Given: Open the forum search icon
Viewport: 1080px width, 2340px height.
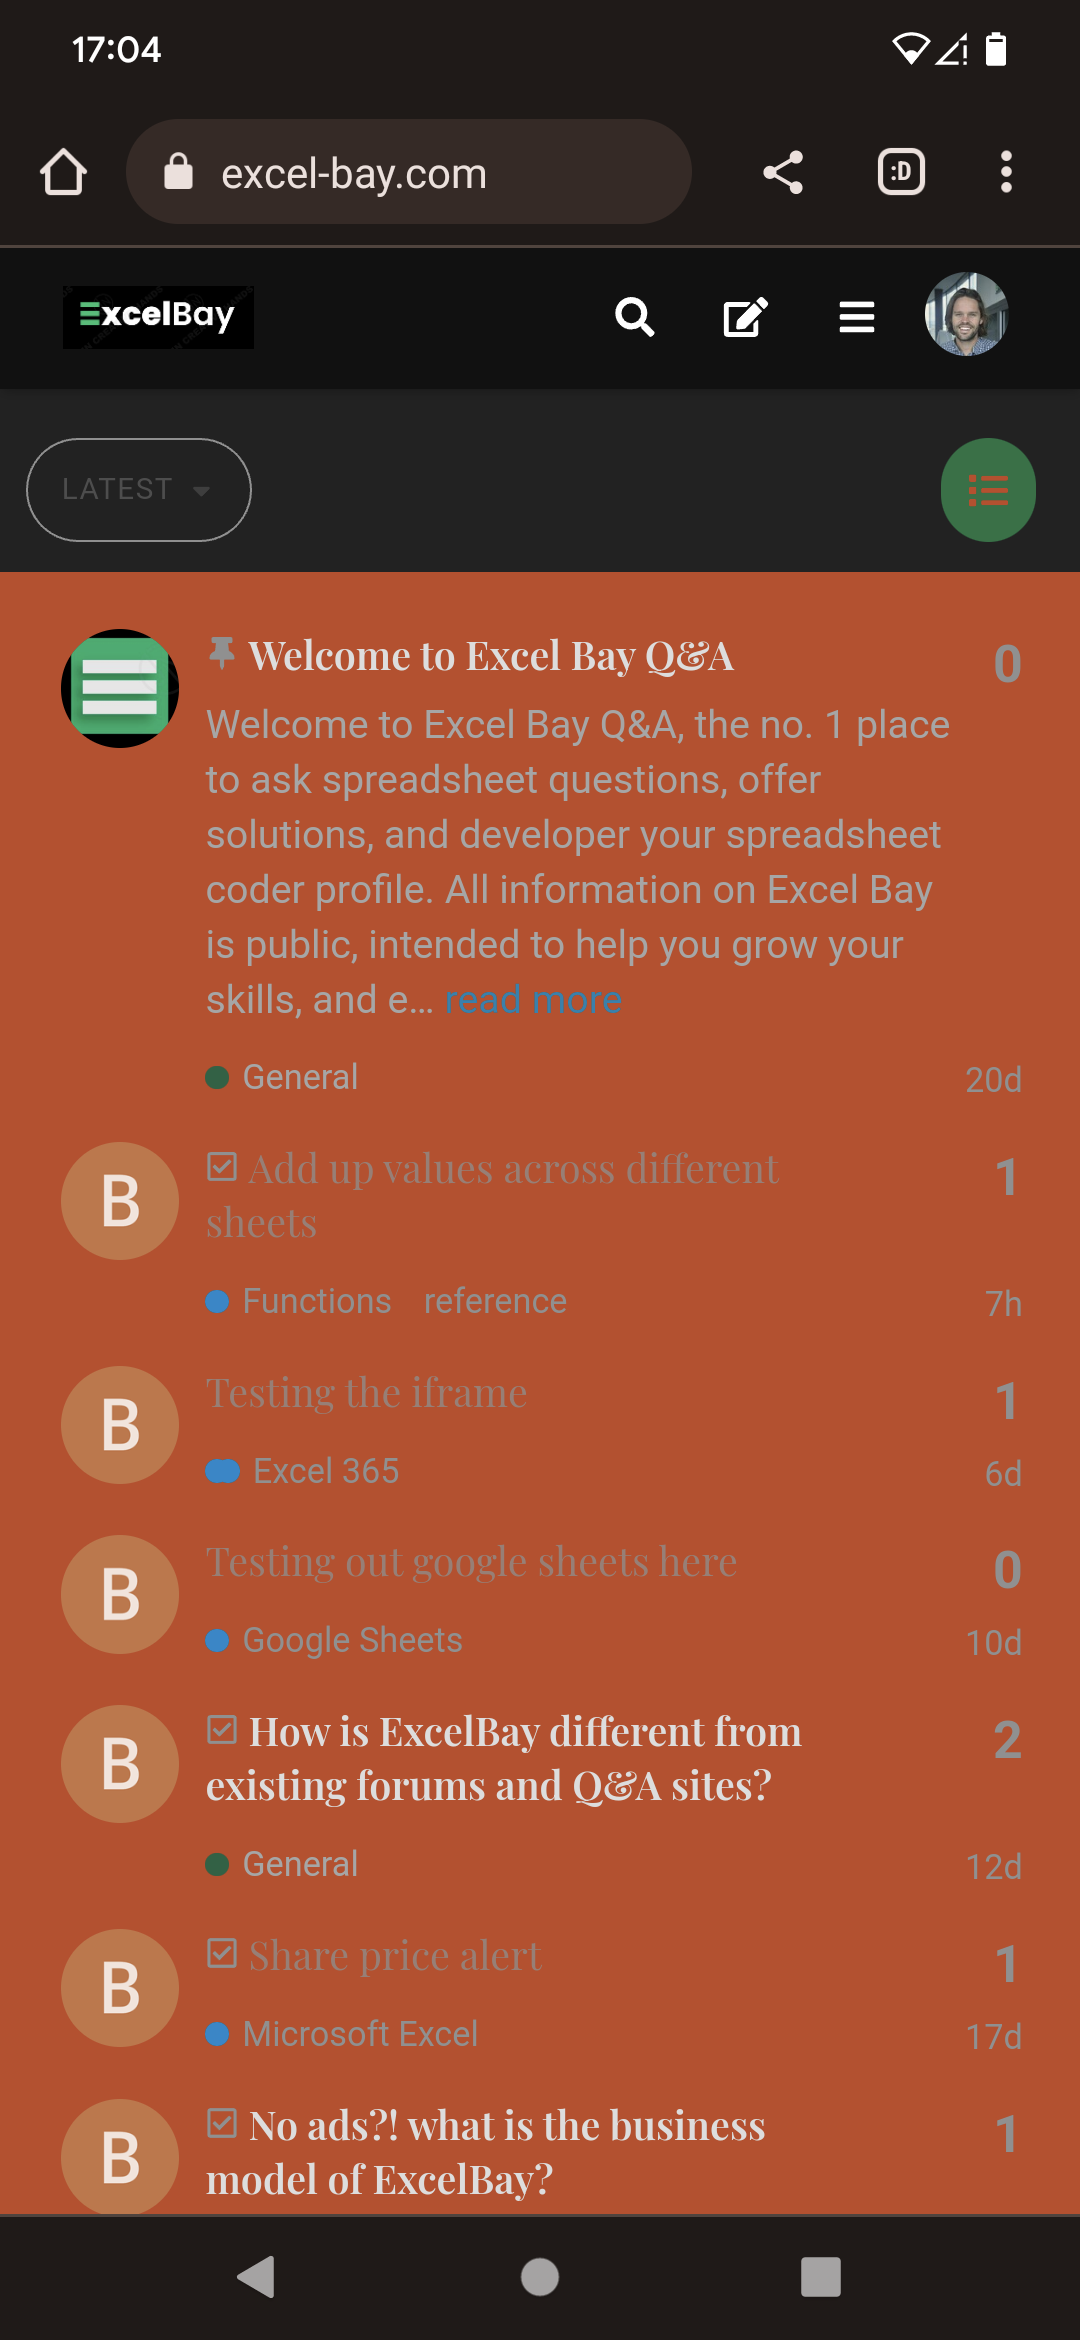Looking at the screenshot, I should pyautogui.click(x=634, y=318).
